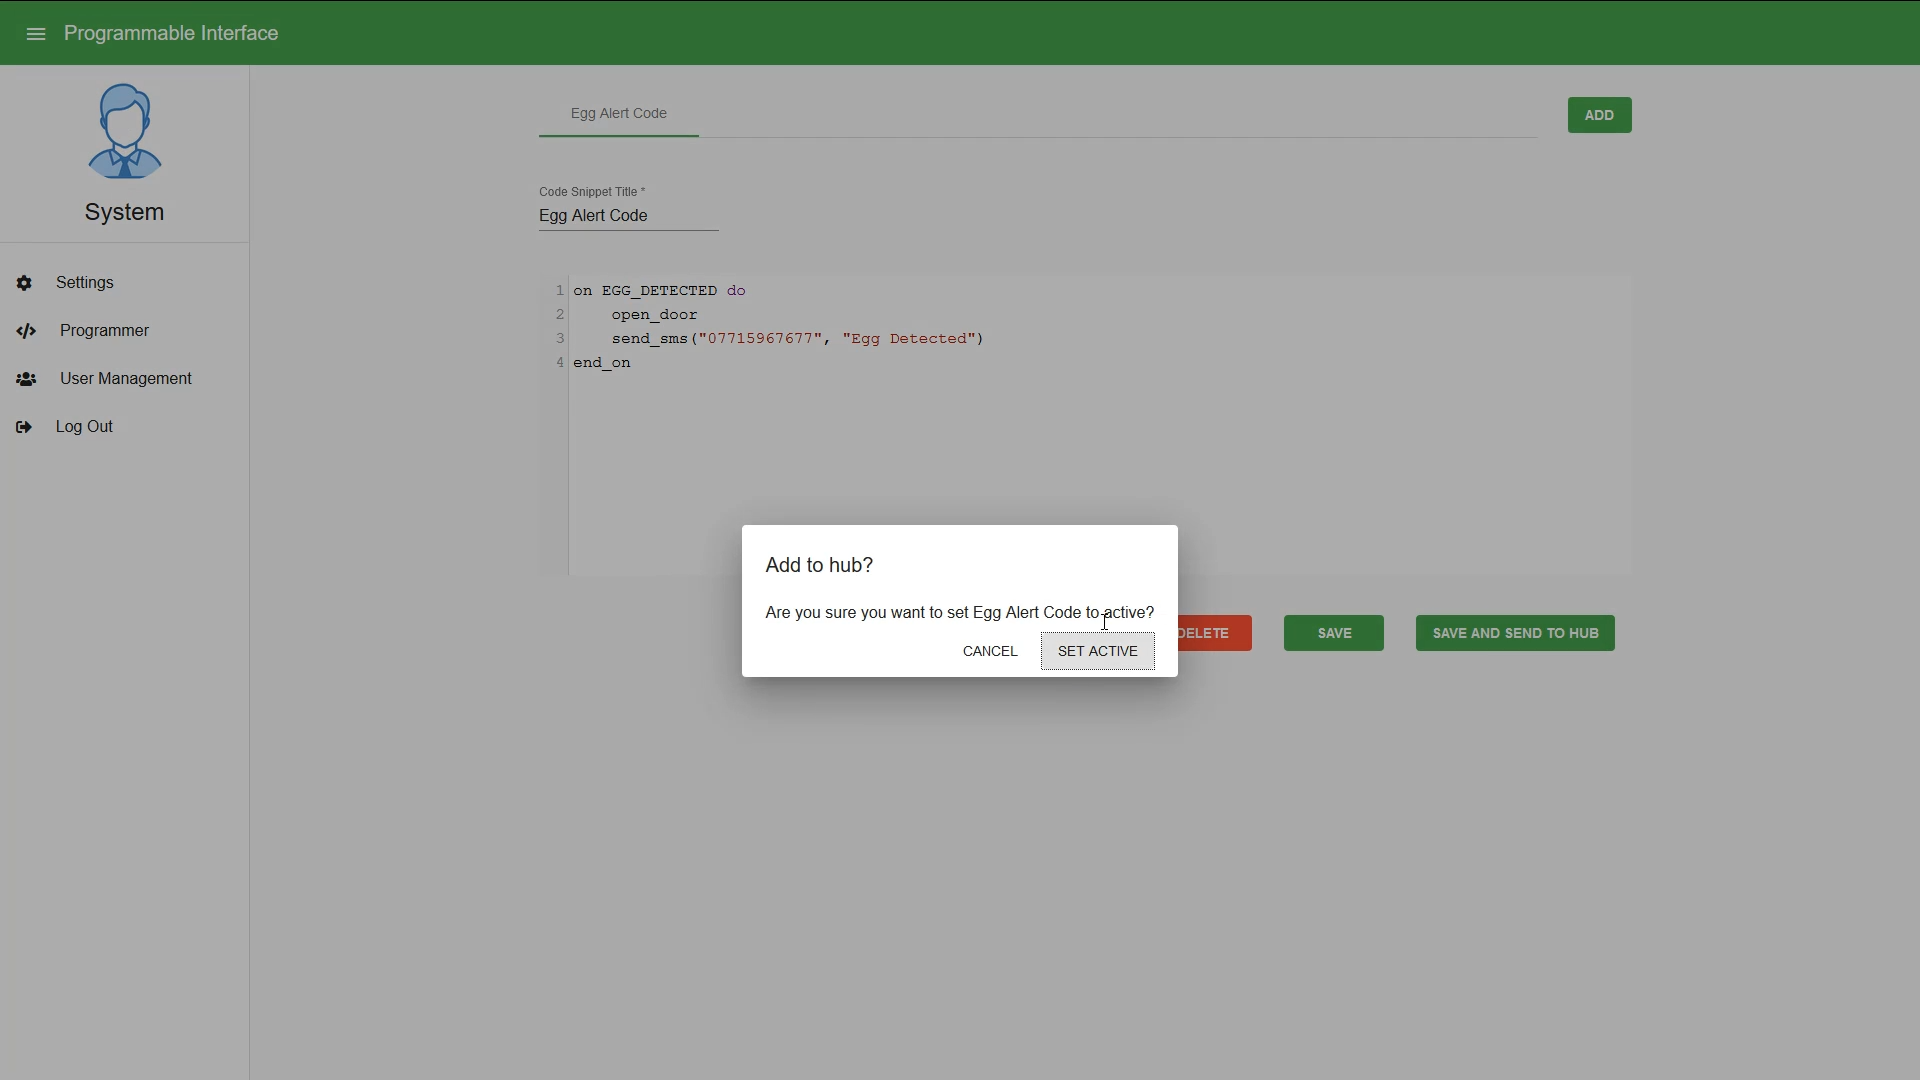This screenshot has height=1080, width=1920.
Task: Open the hamburger navigation menu
Action: point(36,34)
